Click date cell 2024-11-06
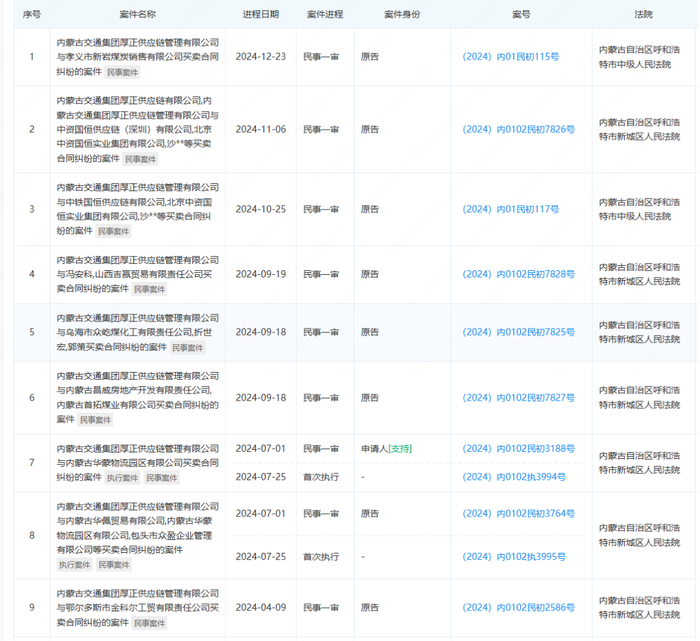The height and width of the screenshot is (641, 700). [x=261, y=129]
